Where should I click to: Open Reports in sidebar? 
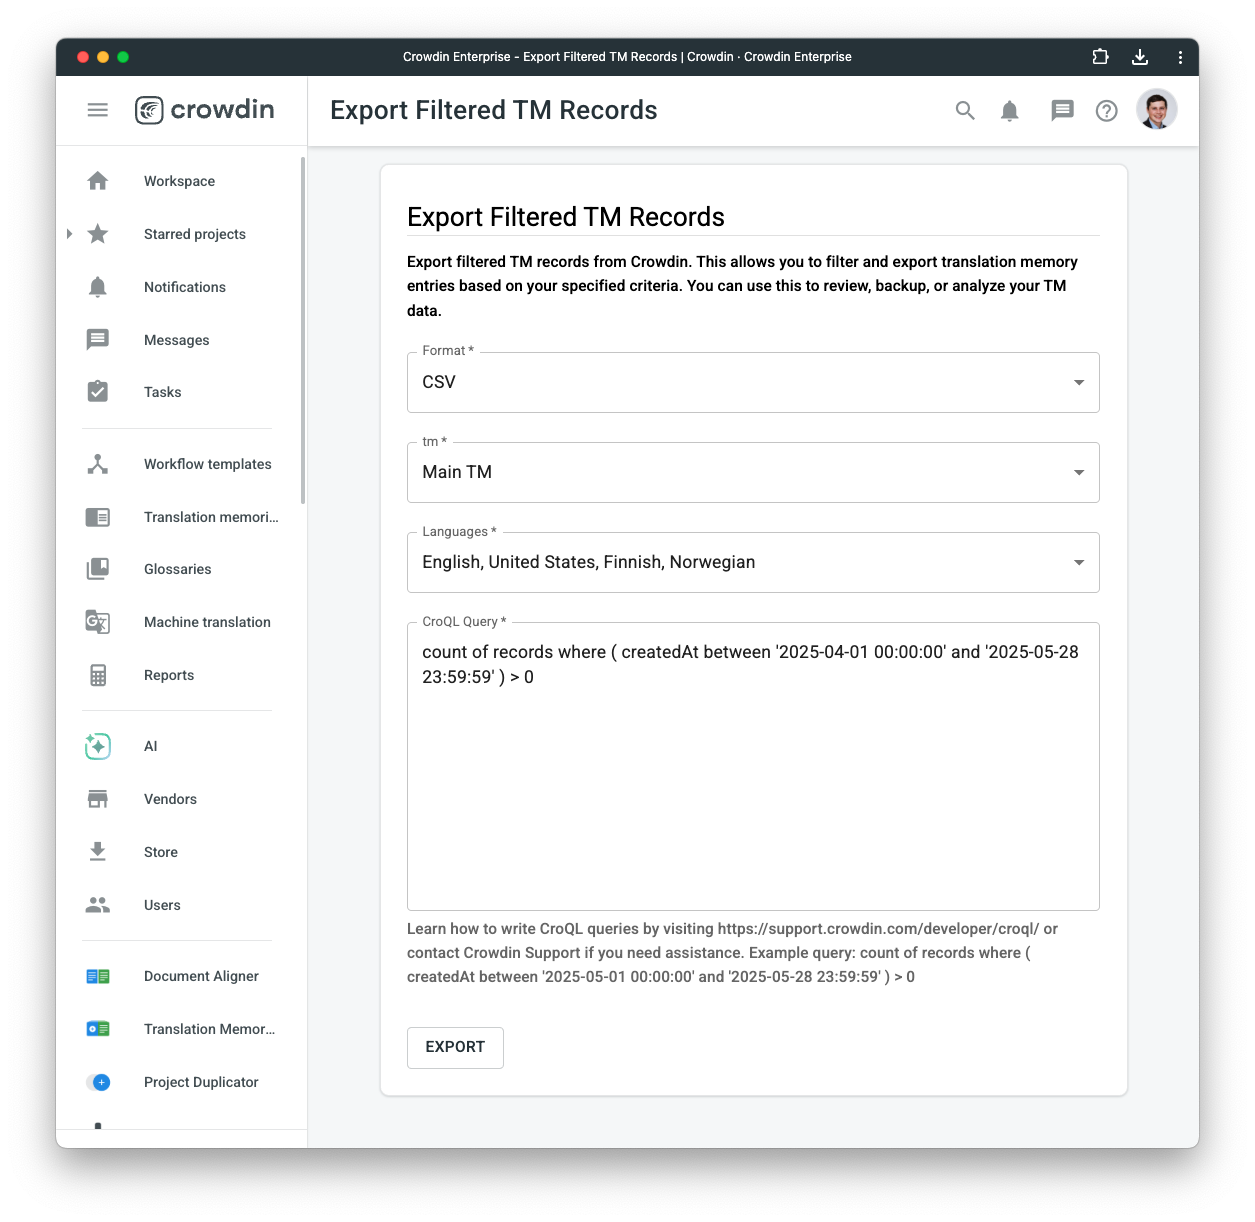click(169, 675)
